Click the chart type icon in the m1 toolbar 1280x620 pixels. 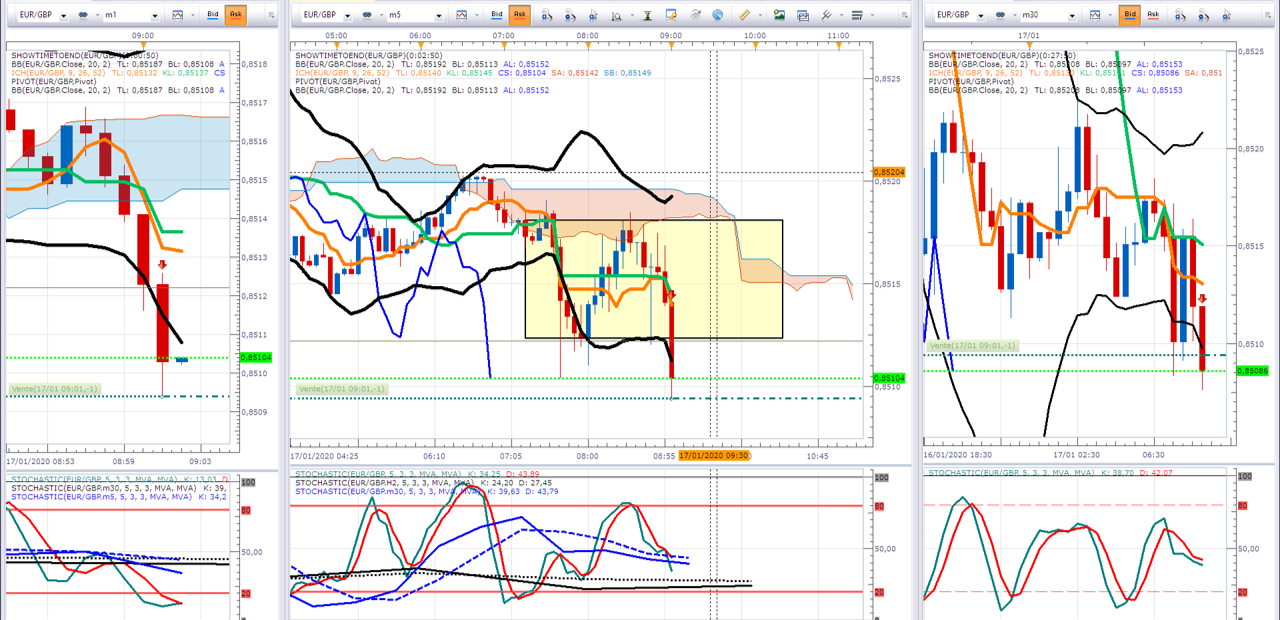pyautogui.click(x=177, y=16)
